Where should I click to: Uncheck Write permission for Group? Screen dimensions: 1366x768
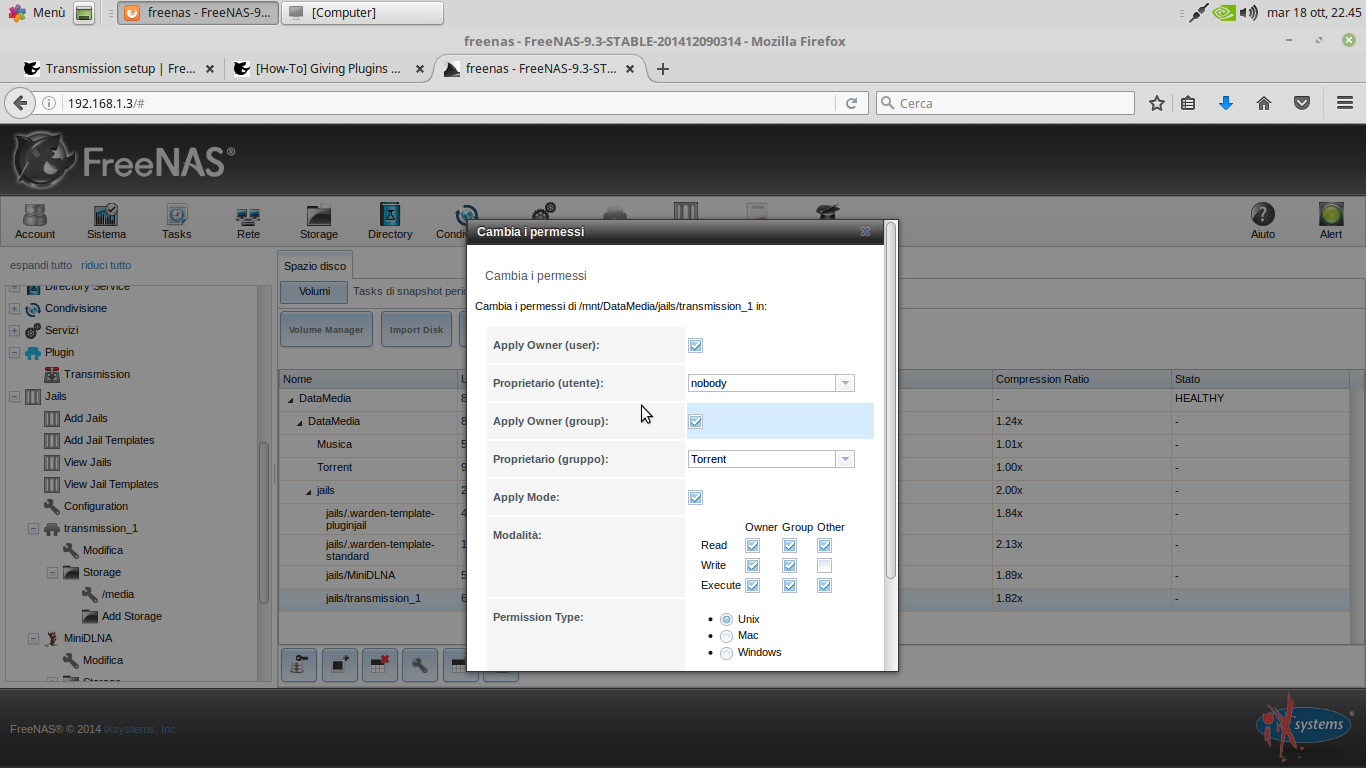tap(789, 566)
